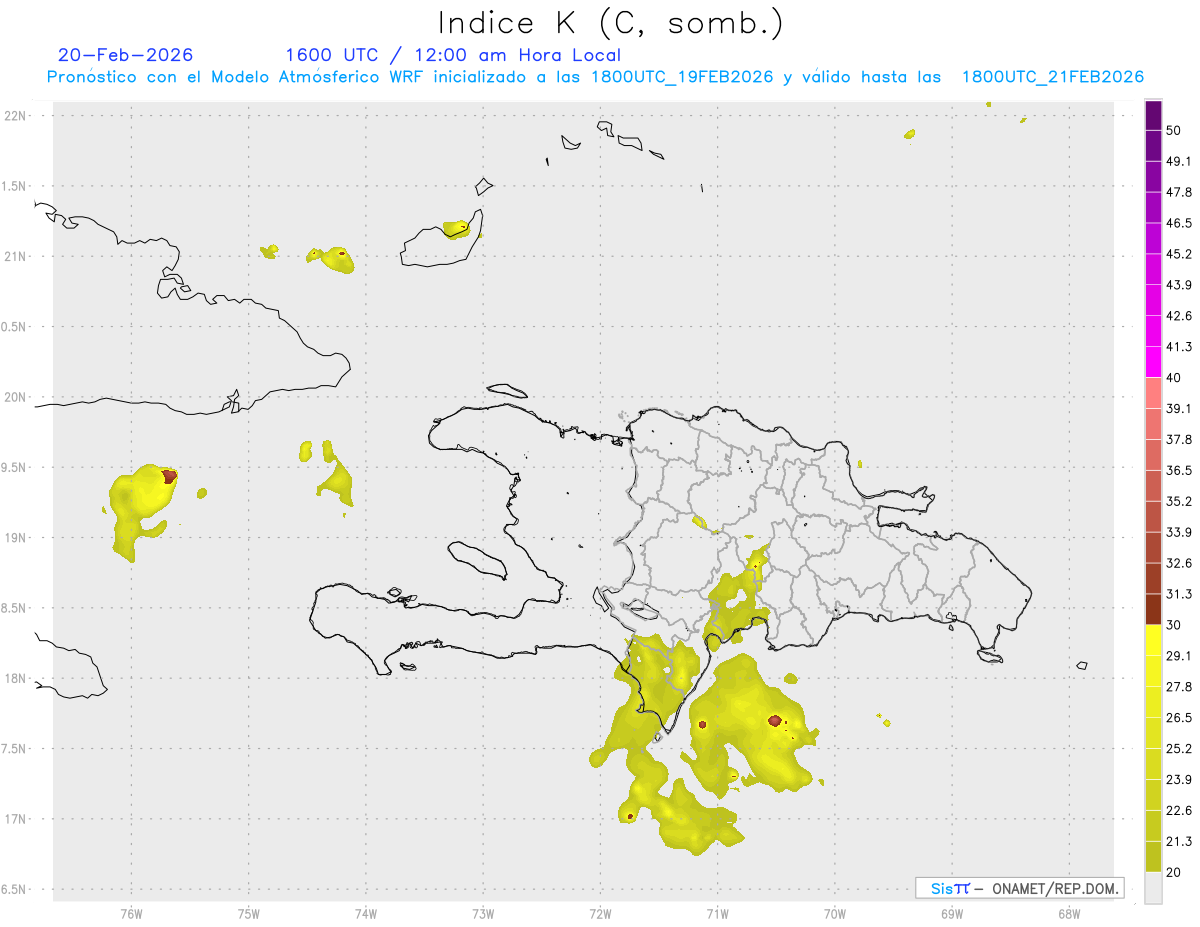Pick the dark purple swatch above 50
Screen dimensions: 1200x927
point(1153,116)
